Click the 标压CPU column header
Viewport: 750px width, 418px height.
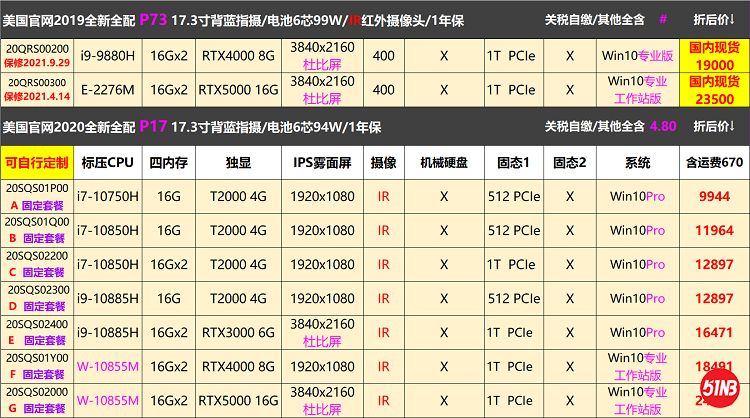[107, 161]
